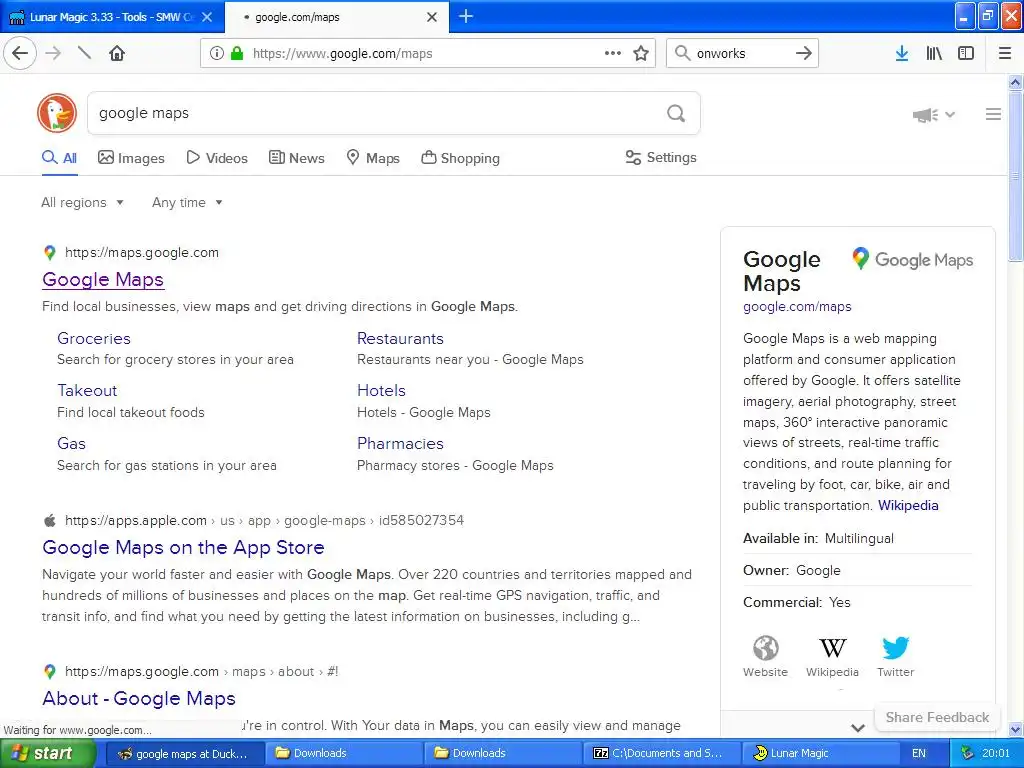Toggle the sidebar view icon
Image resolution: width=1024 pixels, height=768 pixels.
tap(966, 54)
